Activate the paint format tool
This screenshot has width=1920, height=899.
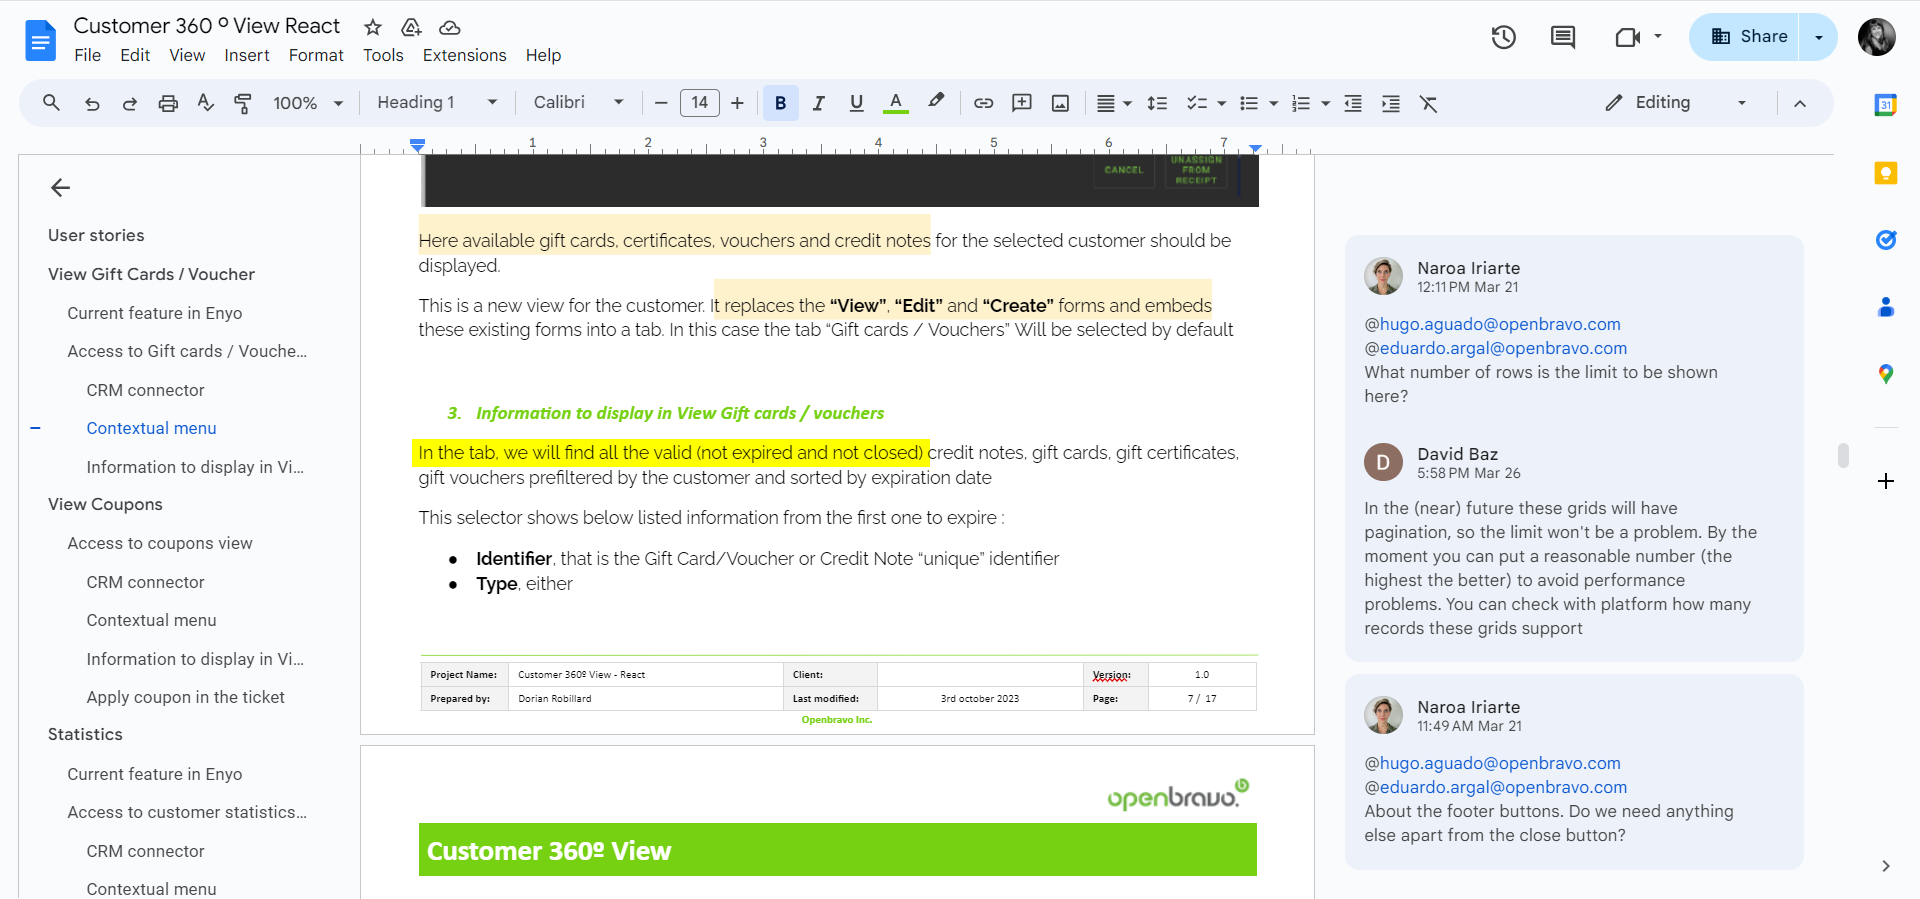pos(243,103)
